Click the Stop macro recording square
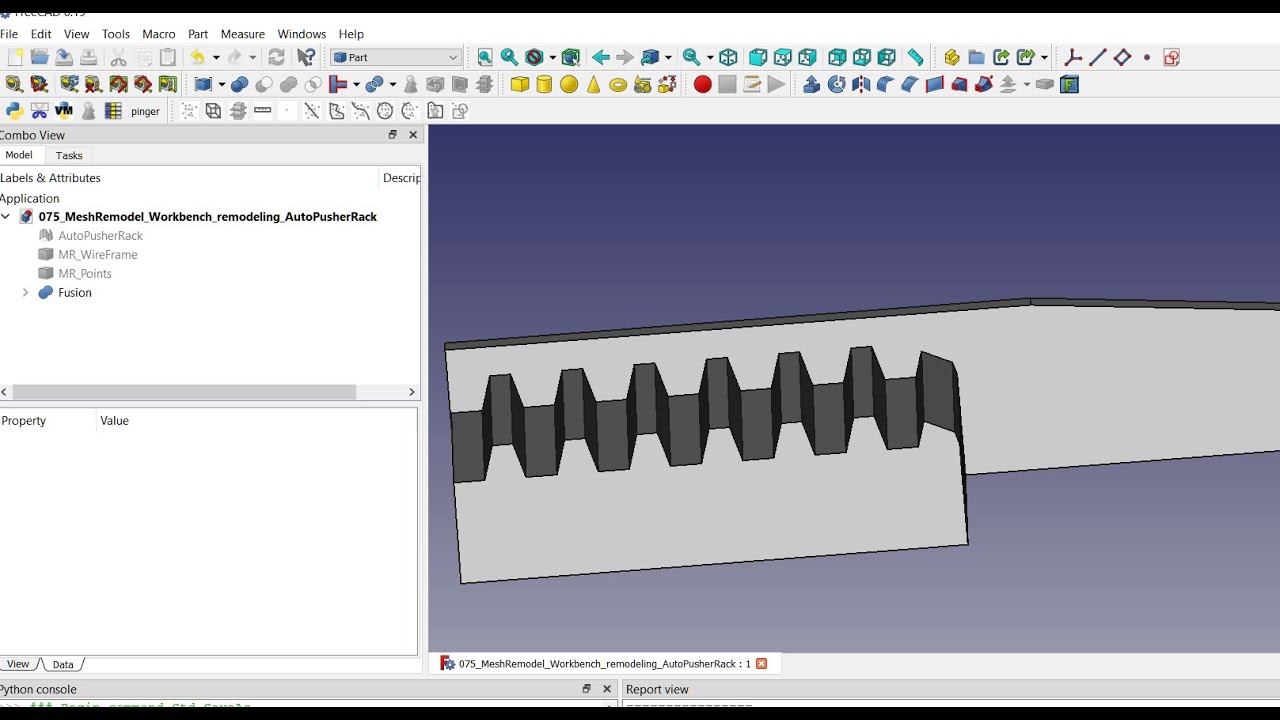 [x=727, y=85]
